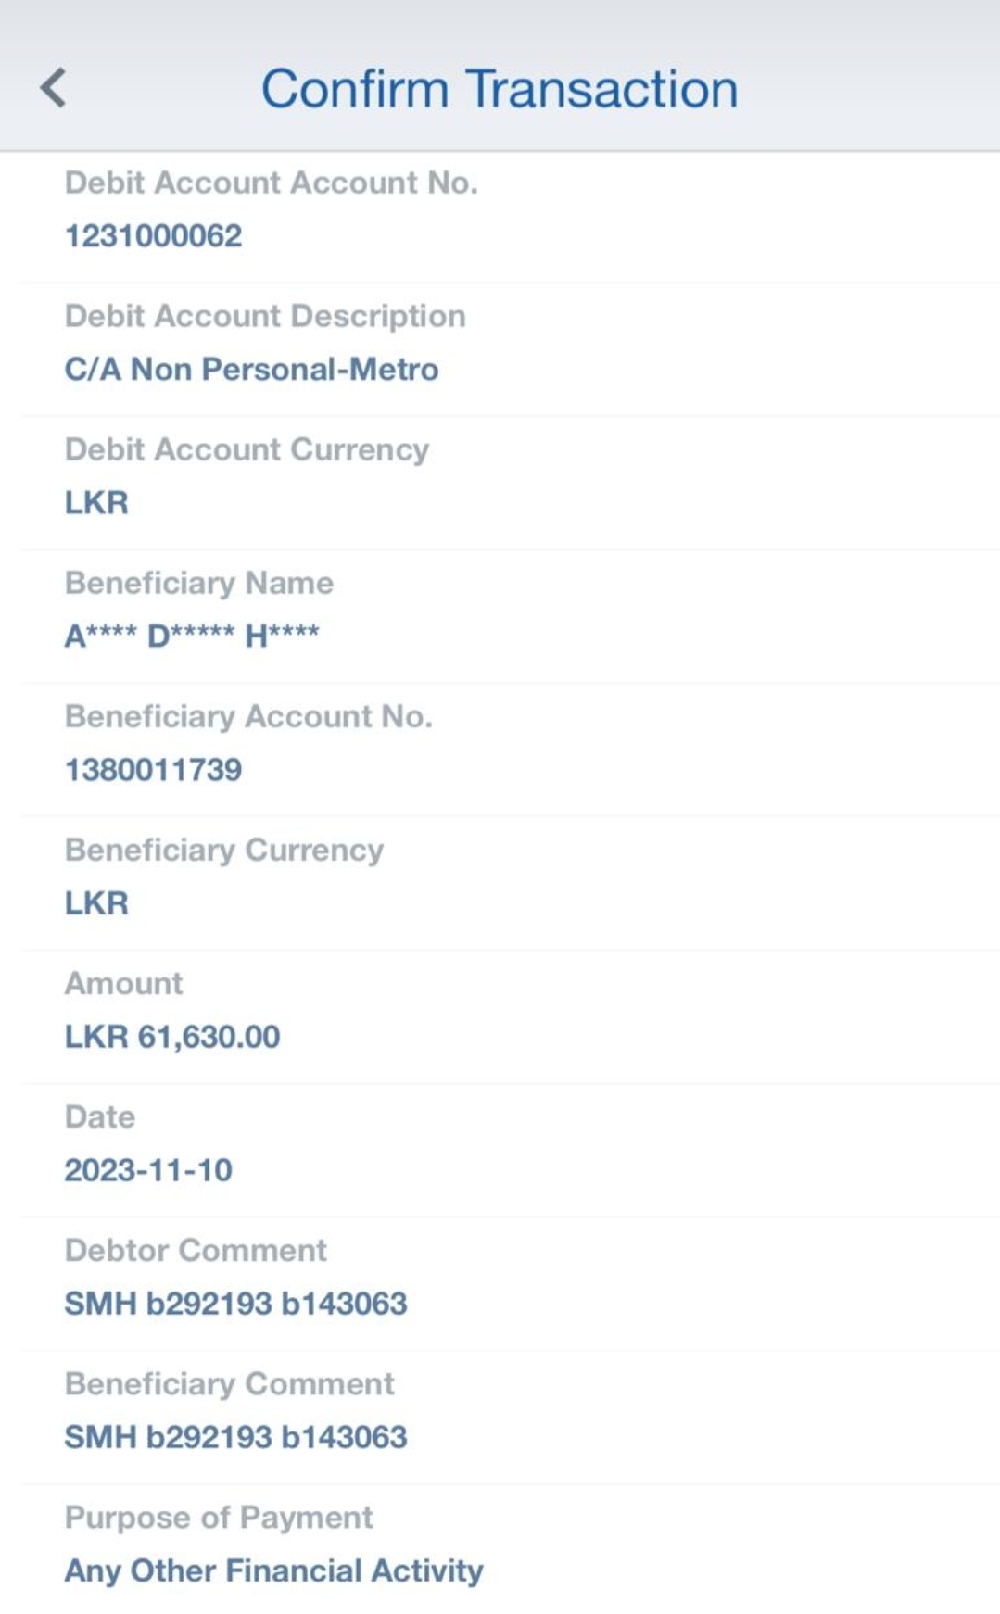Select debit account number 1231000062
Image resolution: width=1000 pixels, height=1614 pixels.
(x=153, y=236)
